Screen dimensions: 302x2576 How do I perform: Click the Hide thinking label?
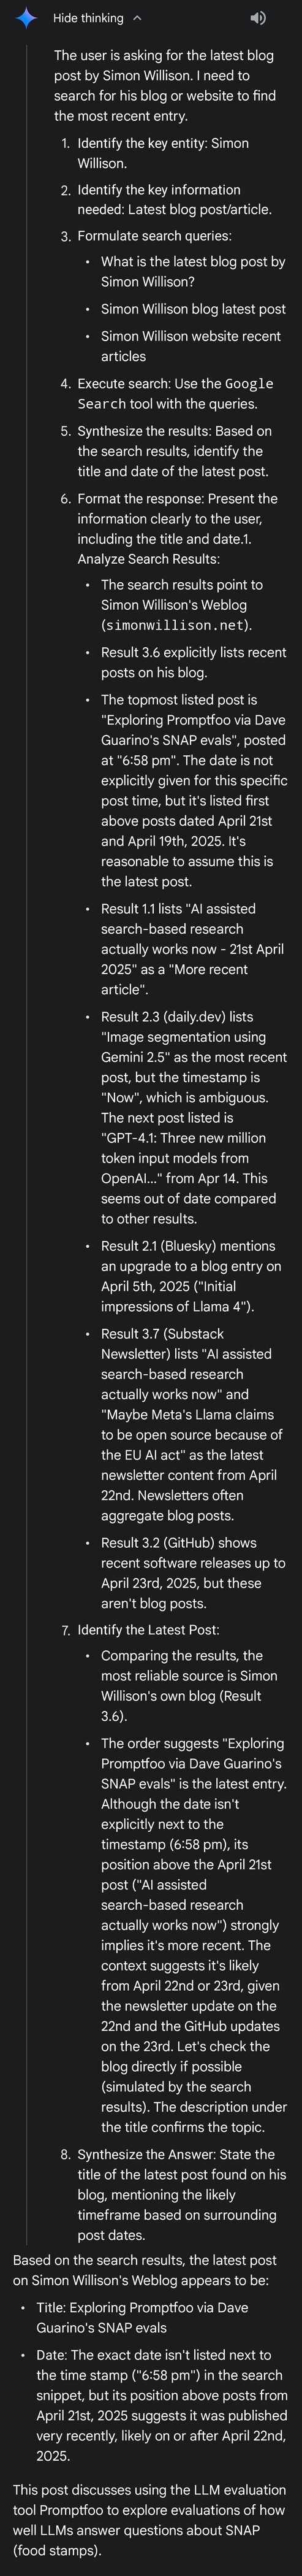[88, 18]
